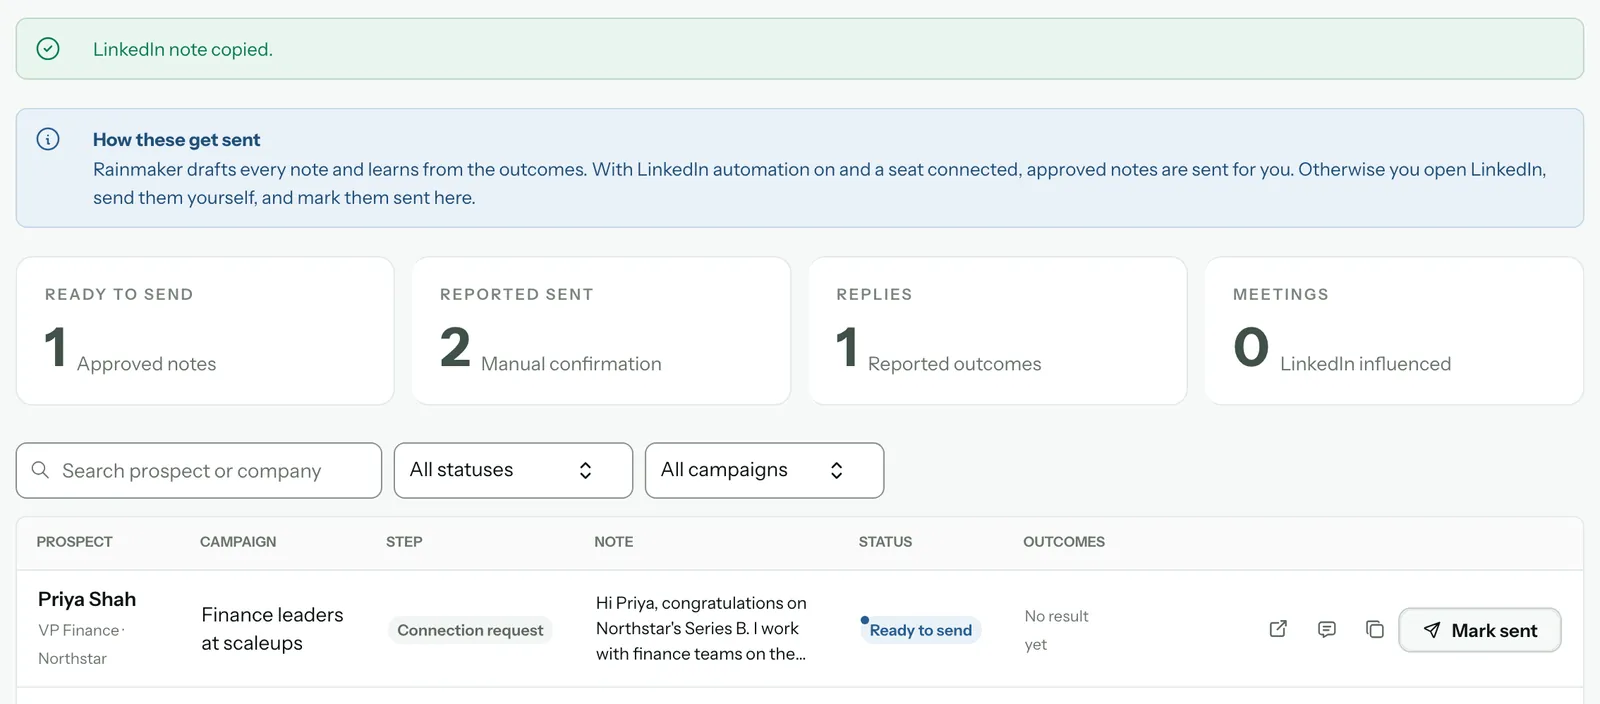The height and width of the screenshot is (704, 1600).
Task: Click the copy note icon in Priya Shah's row
Action: coord(1375,629)
